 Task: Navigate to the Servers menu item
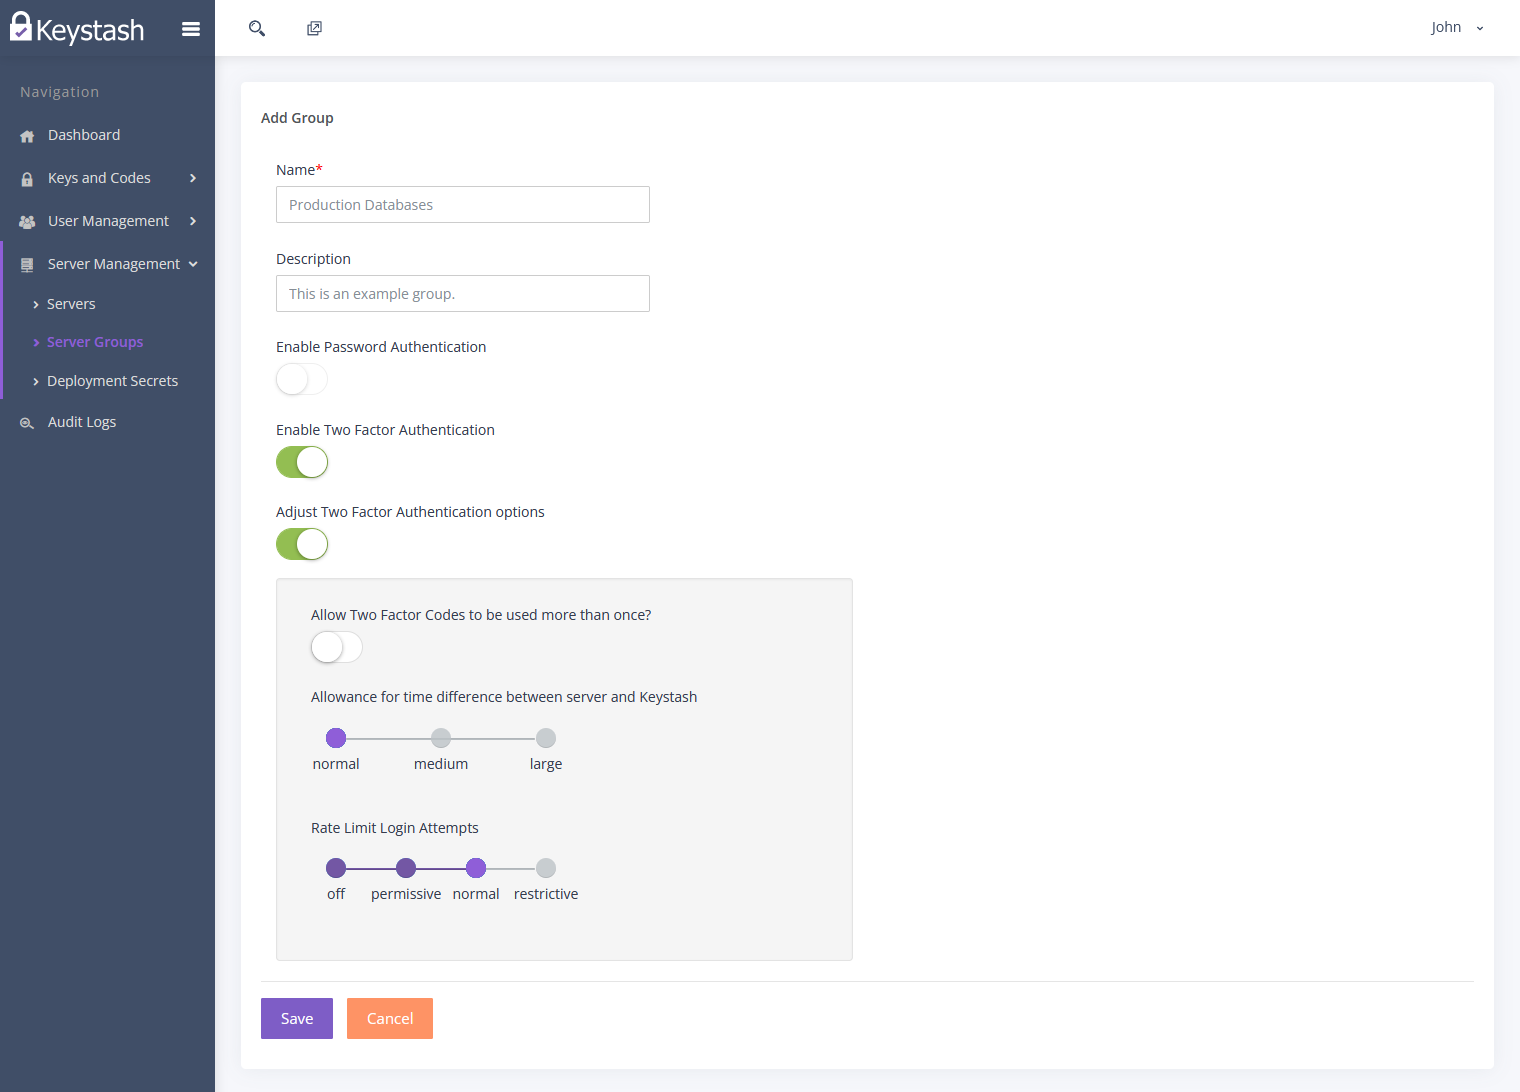point(71,304)
